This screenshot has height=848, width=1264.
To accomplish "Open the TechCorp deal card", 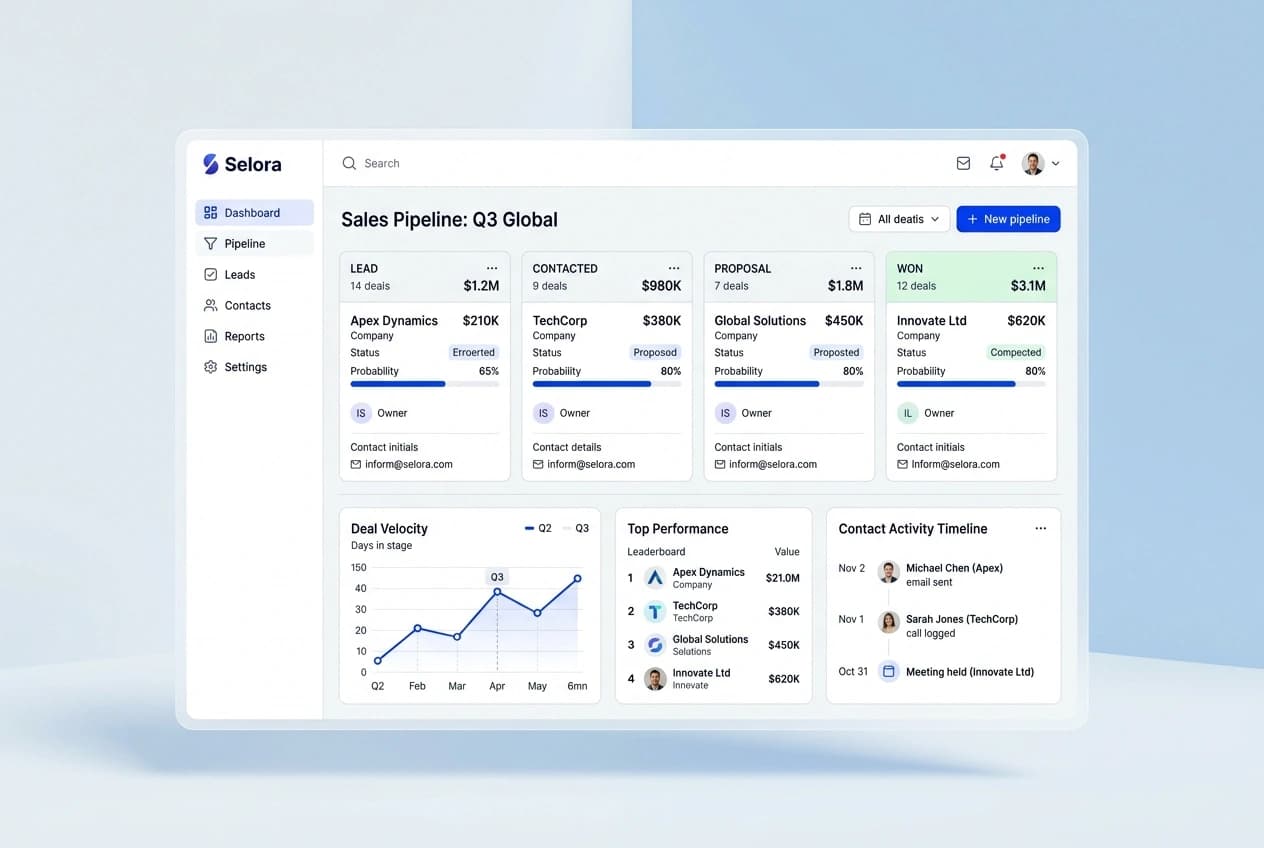I will click(x=607, y=392).
